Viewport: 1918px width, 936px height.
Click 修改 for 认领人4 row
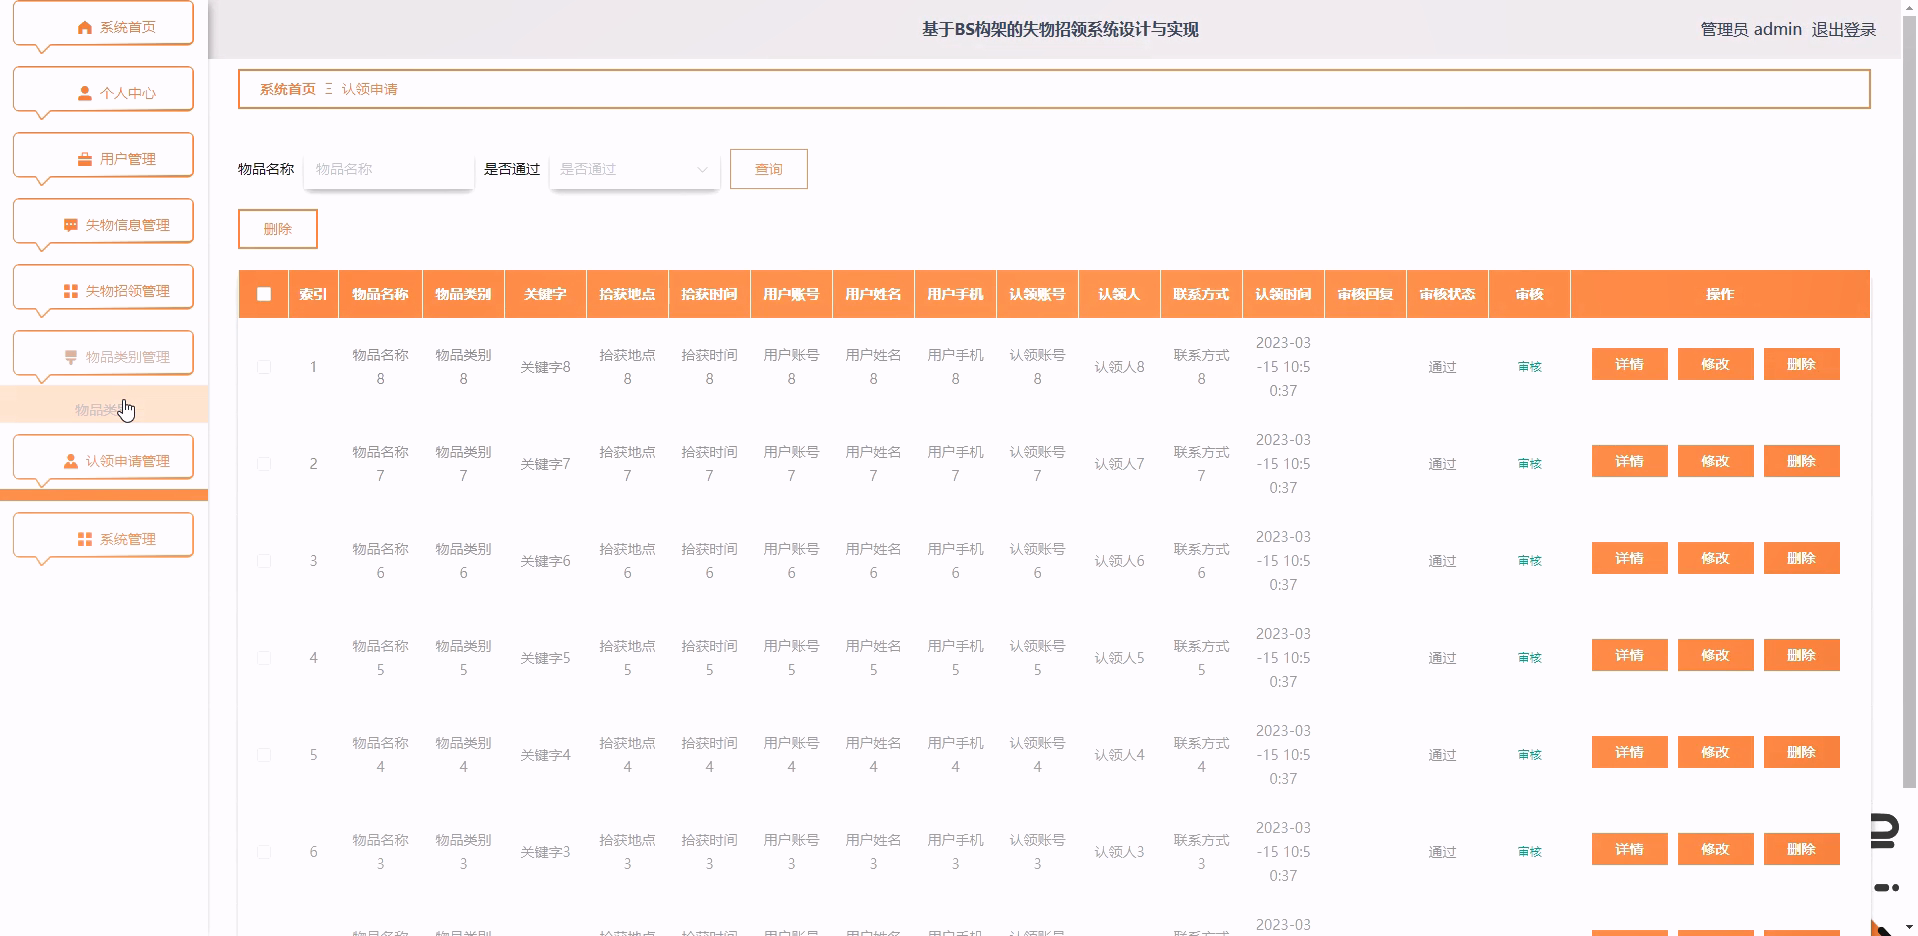tap(1716, 752)
